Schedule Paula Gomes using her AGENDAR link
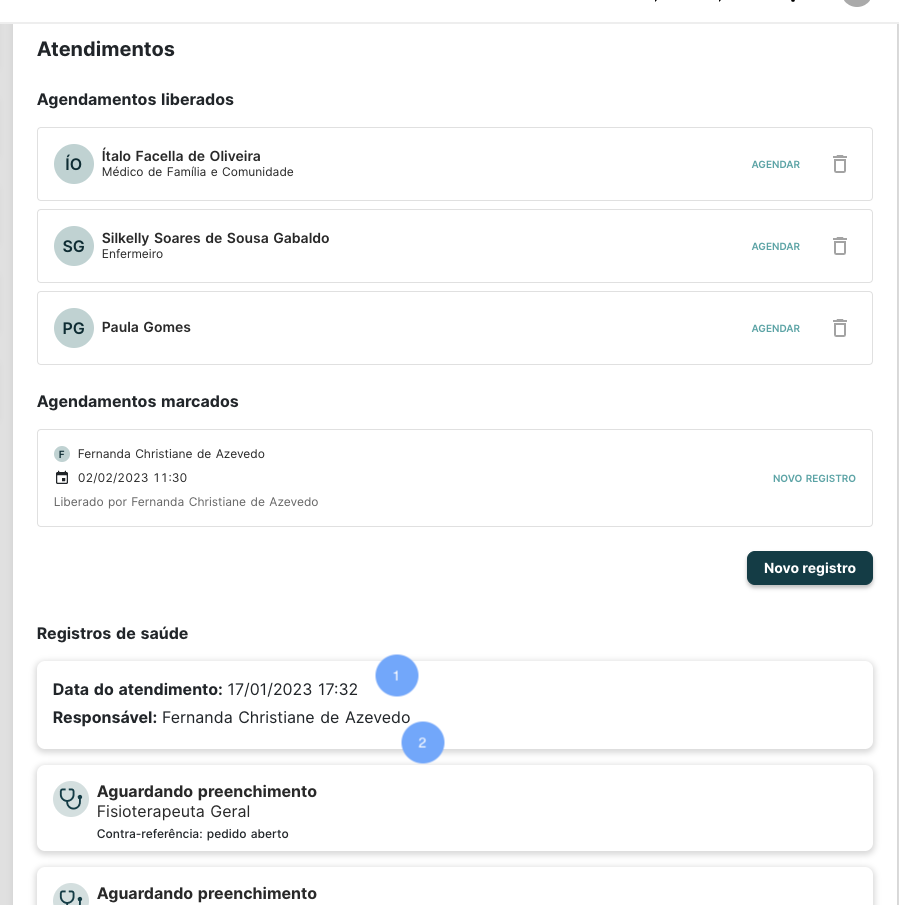The height and width of the screenshot is (905, 899). click(x=775, y=328)
